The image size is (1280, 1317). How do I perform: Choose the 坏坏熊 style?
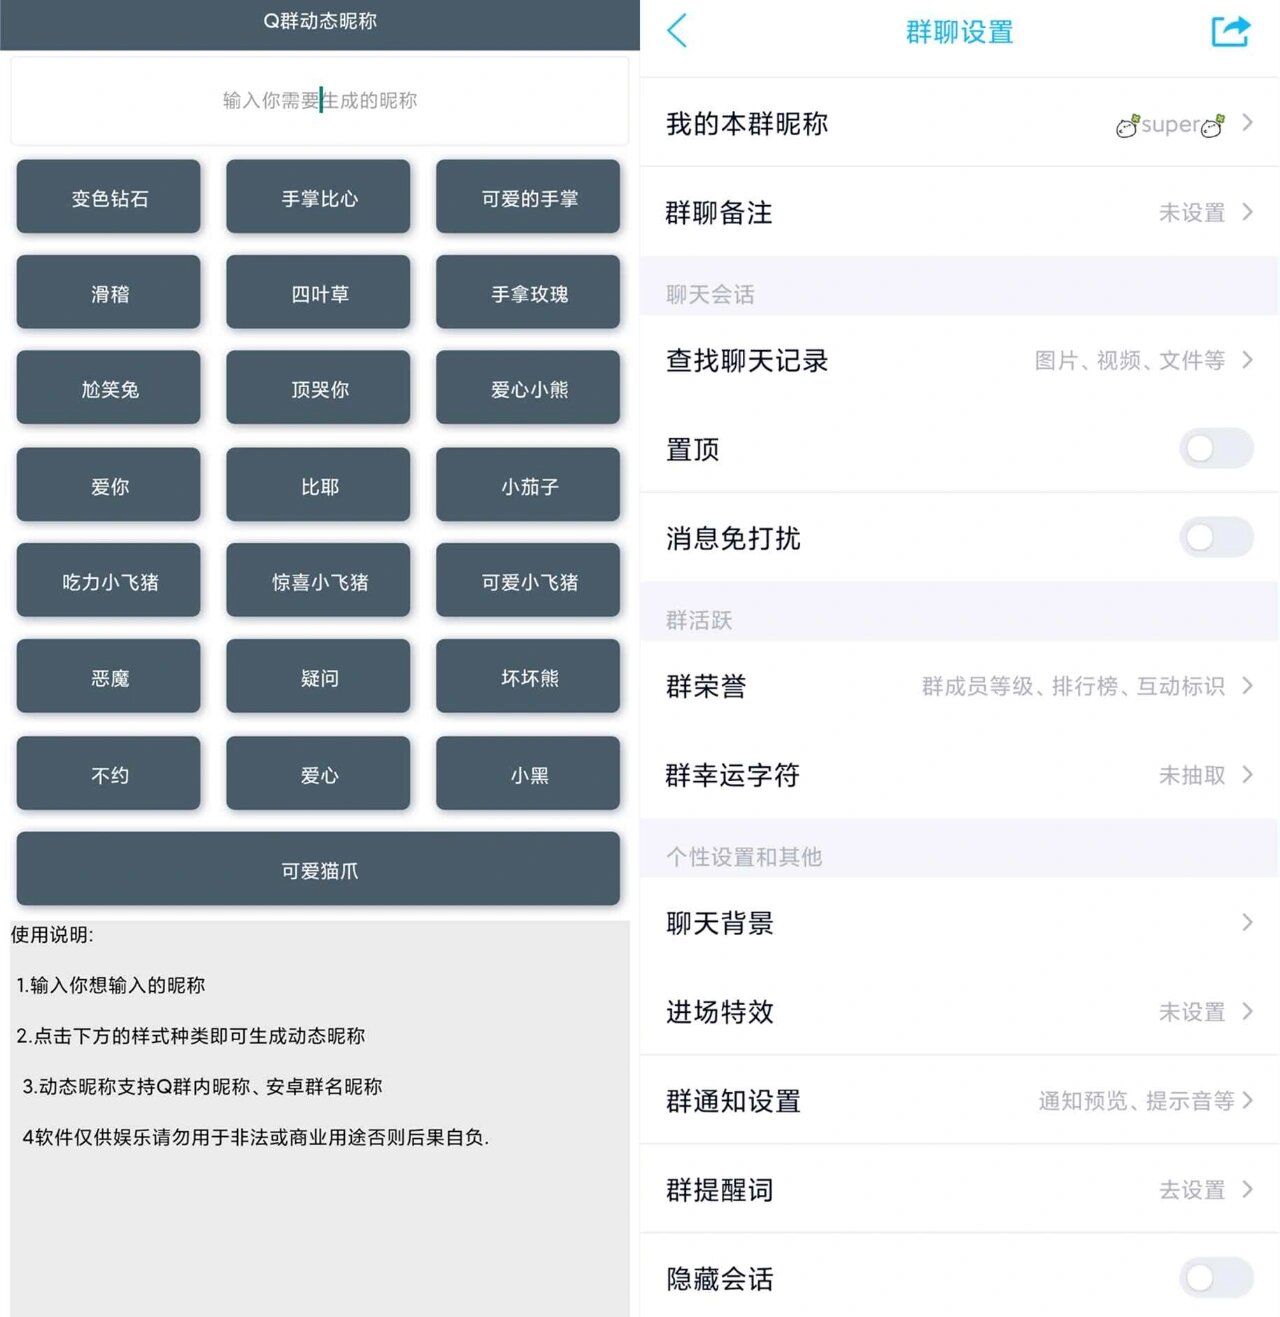(x=529, y=677)
